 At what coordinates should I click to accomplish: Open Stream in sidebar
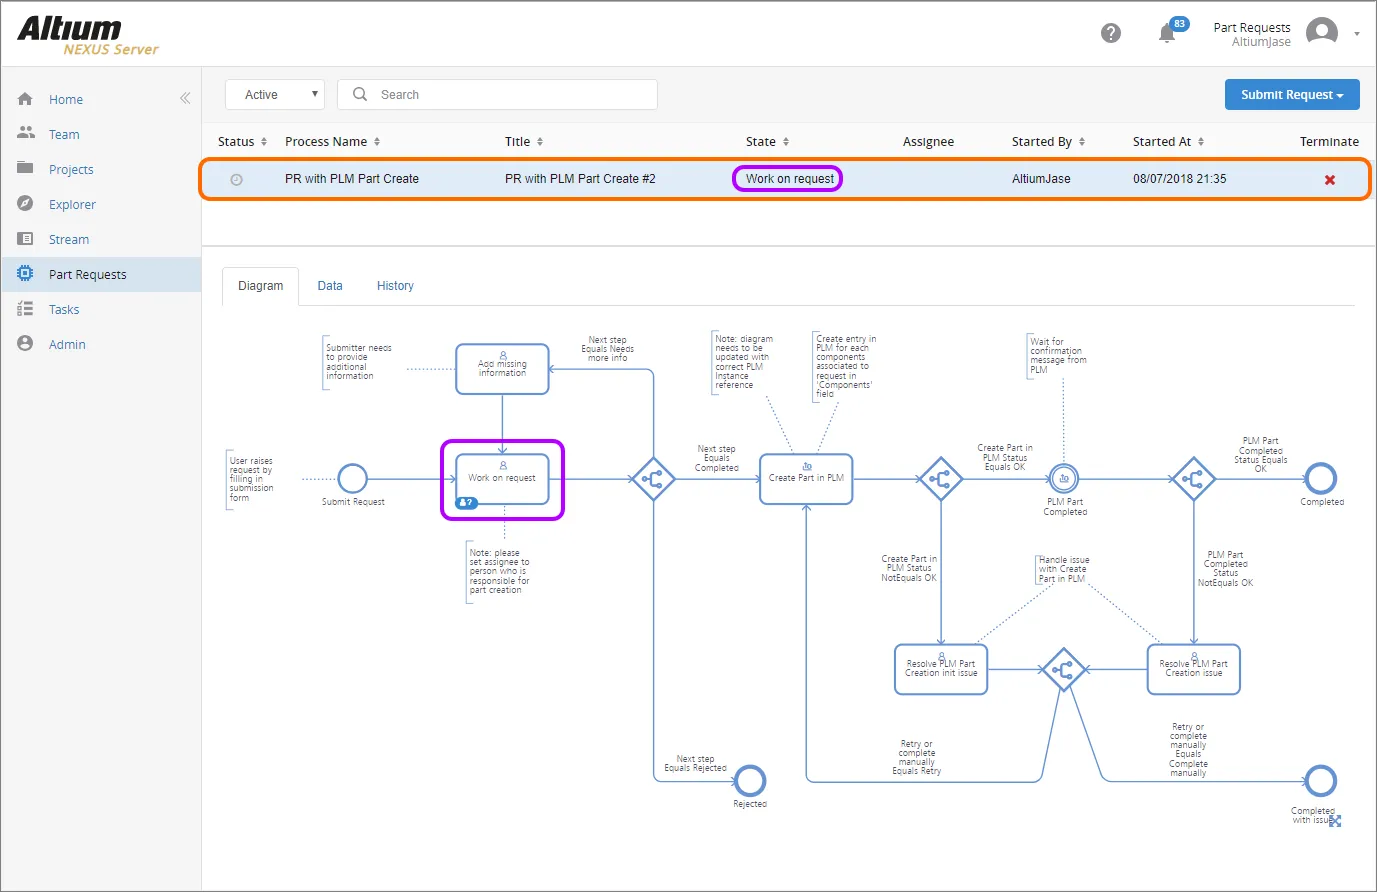coord(69,240)
